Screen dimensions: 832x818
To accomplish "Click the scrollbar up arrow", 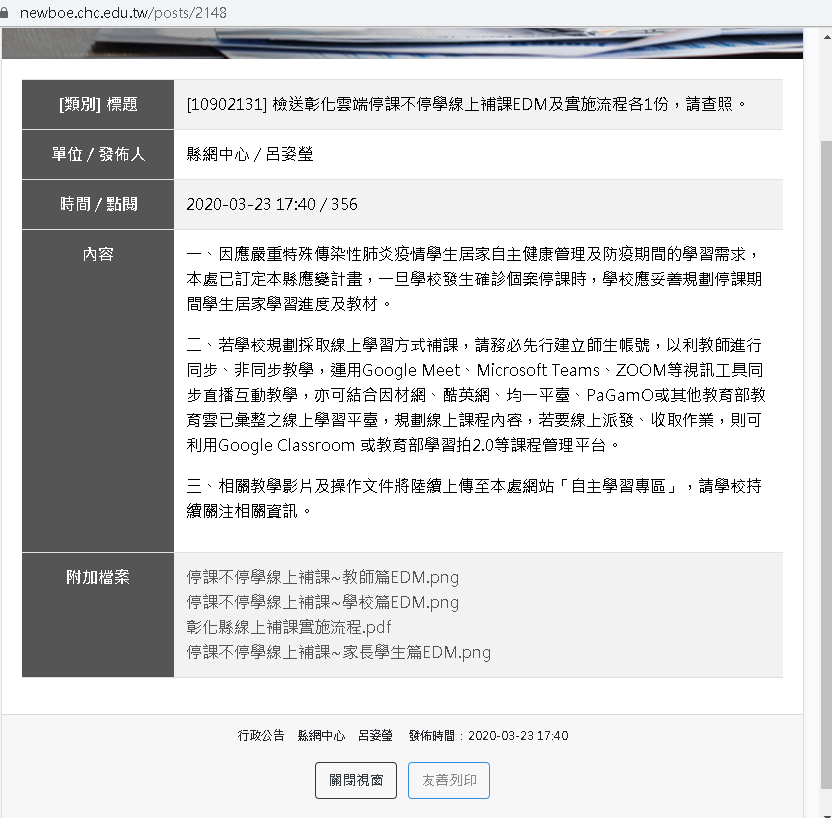I will pos(827,37).
